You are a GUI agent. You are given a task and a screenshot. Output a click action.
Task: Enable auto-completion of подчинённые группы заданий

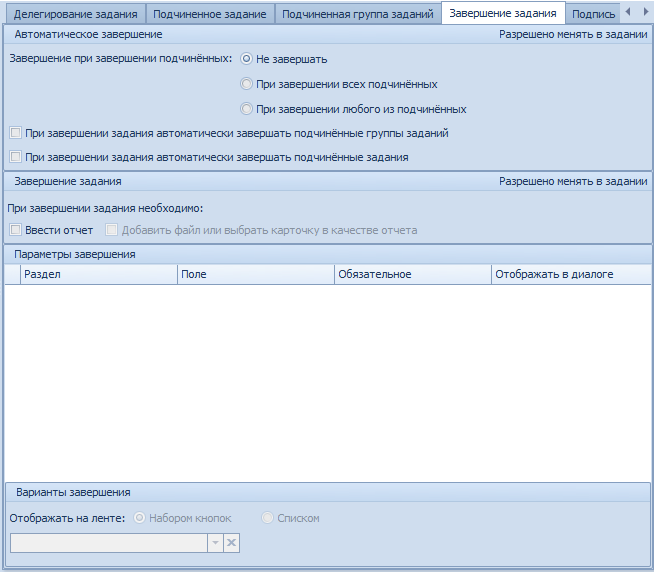(x=15, y=133)
